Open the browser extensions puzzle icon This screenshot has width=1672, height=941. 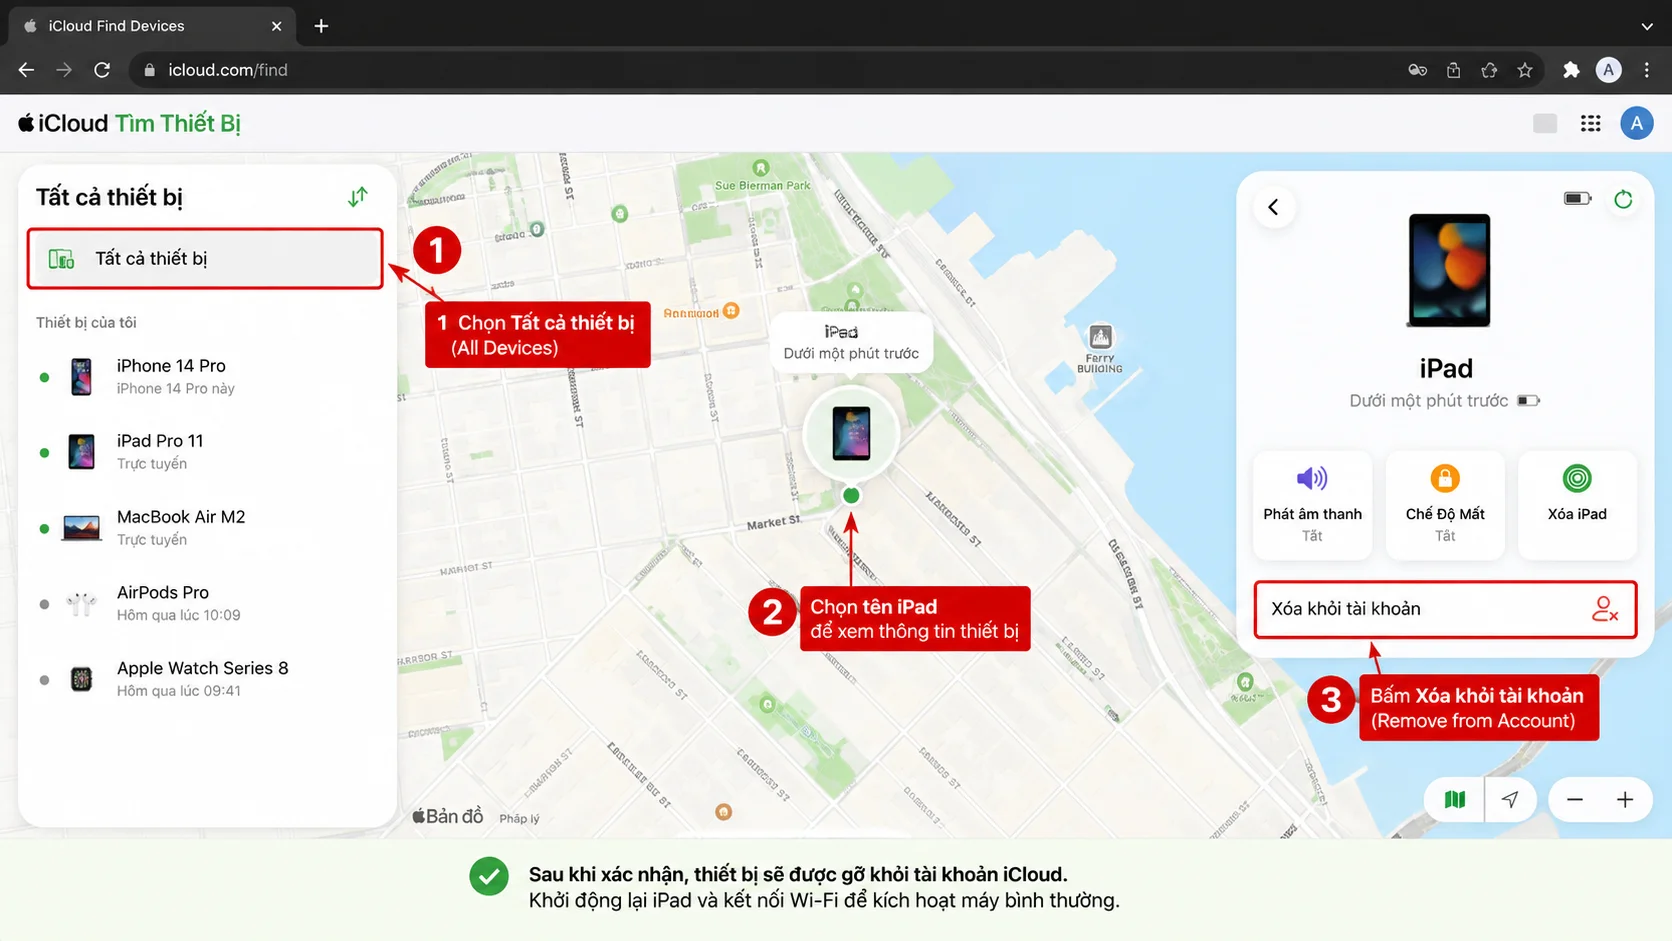point(1571,70)
